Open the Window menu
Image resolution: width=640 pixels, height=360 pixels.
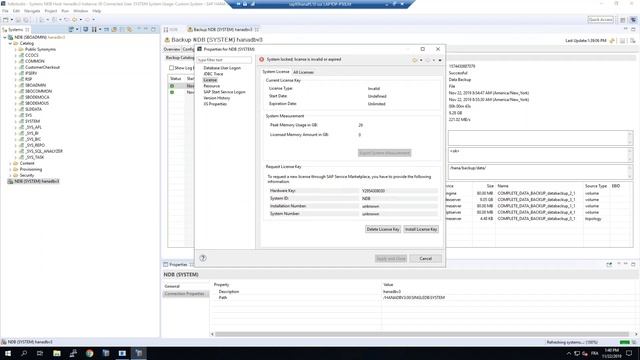tap(80, 11)
